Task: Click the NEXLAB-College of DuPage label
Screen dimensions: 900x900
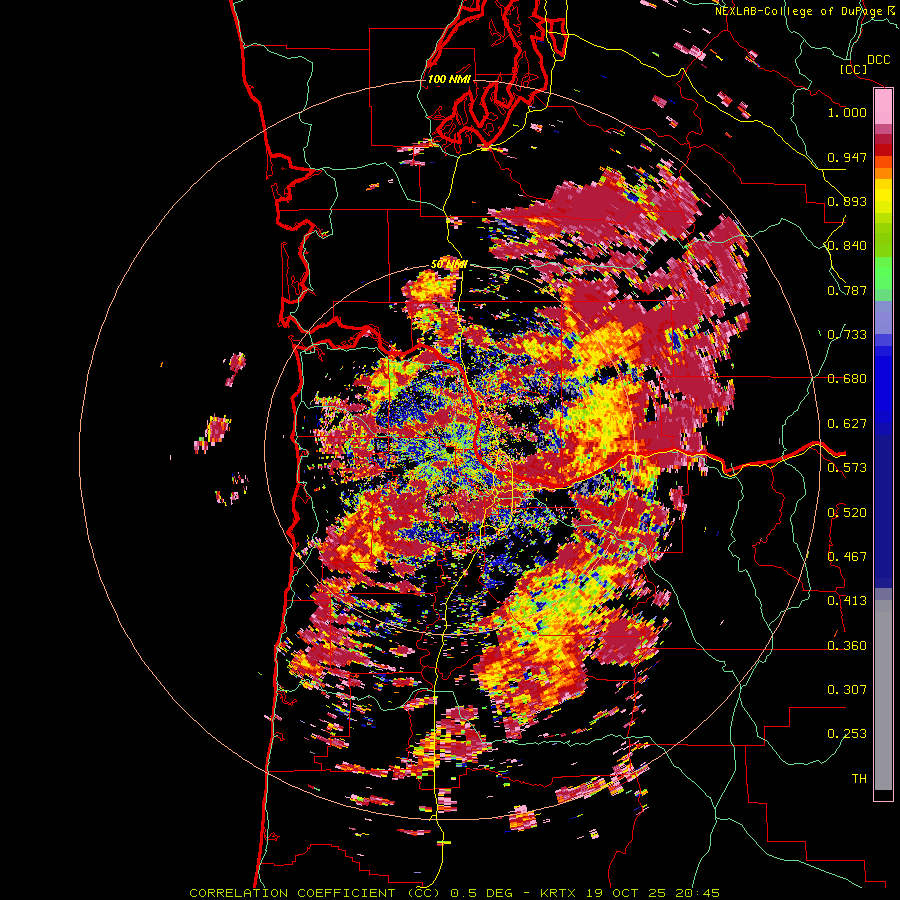Action: [x=798, y=11]
